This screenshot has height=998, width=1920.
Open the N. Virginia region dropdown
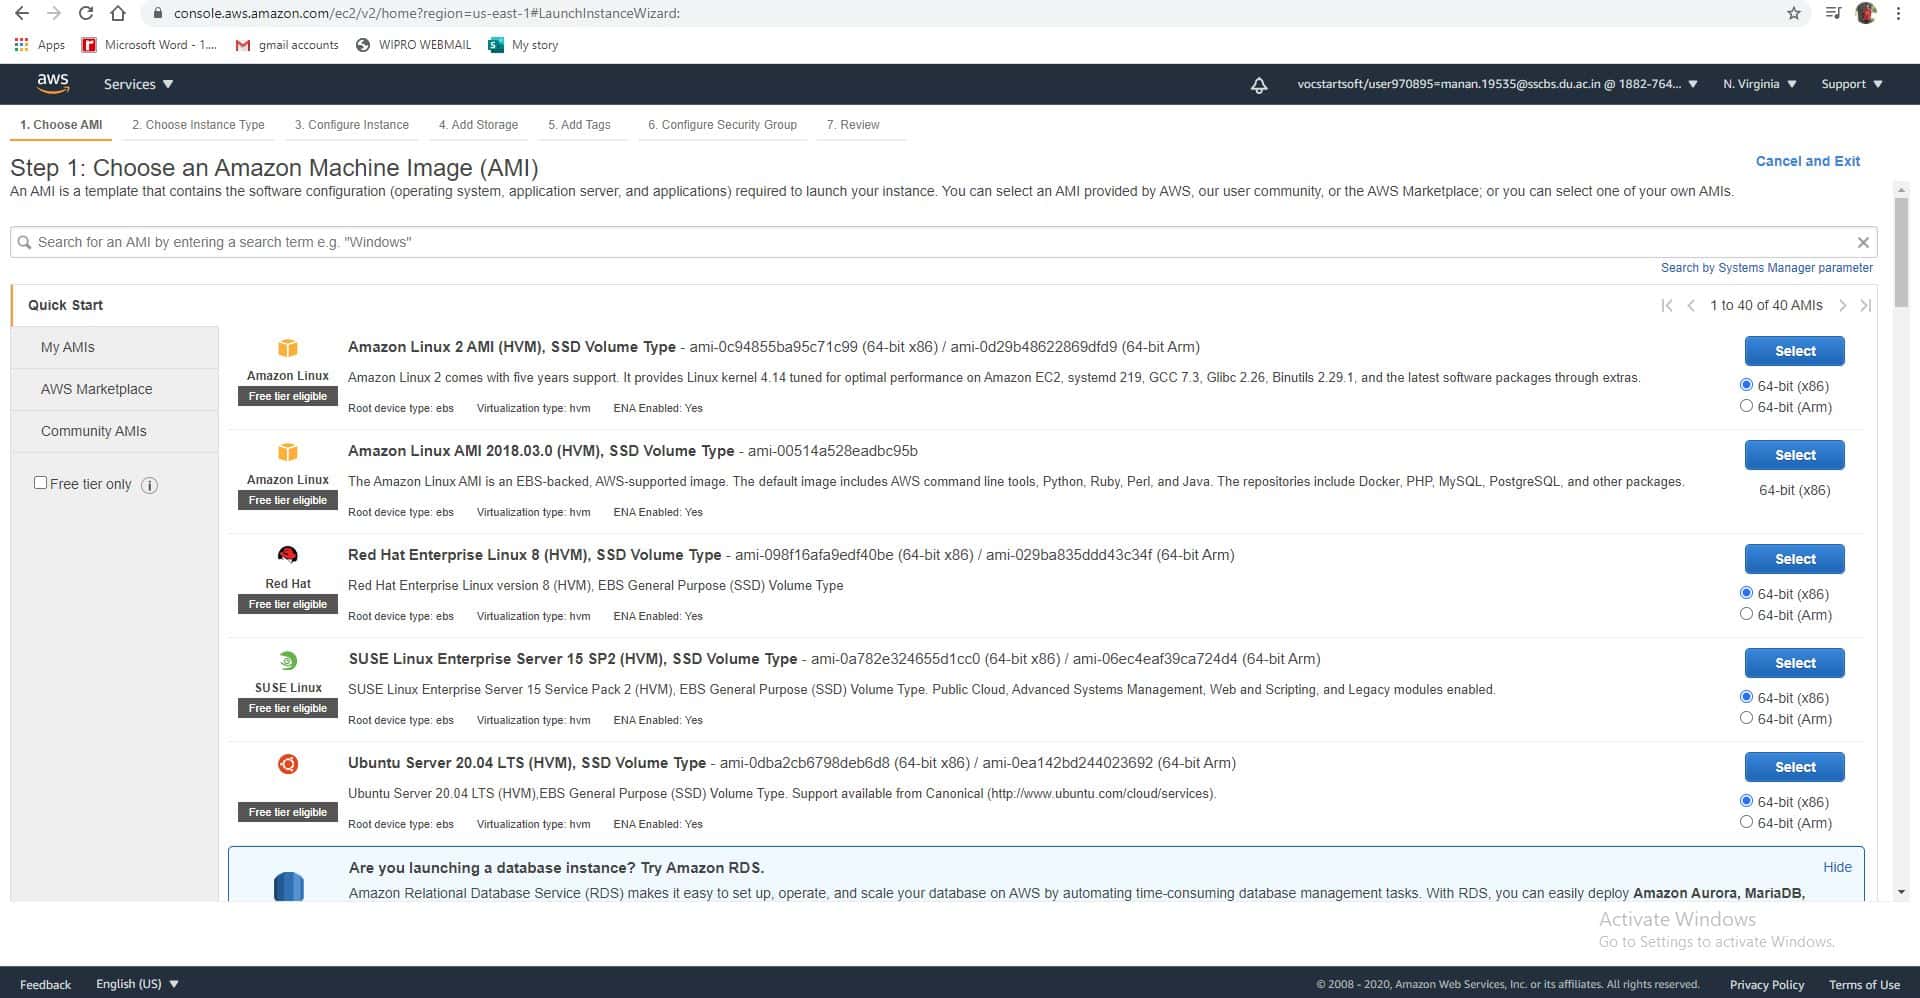click(1759, 84)
